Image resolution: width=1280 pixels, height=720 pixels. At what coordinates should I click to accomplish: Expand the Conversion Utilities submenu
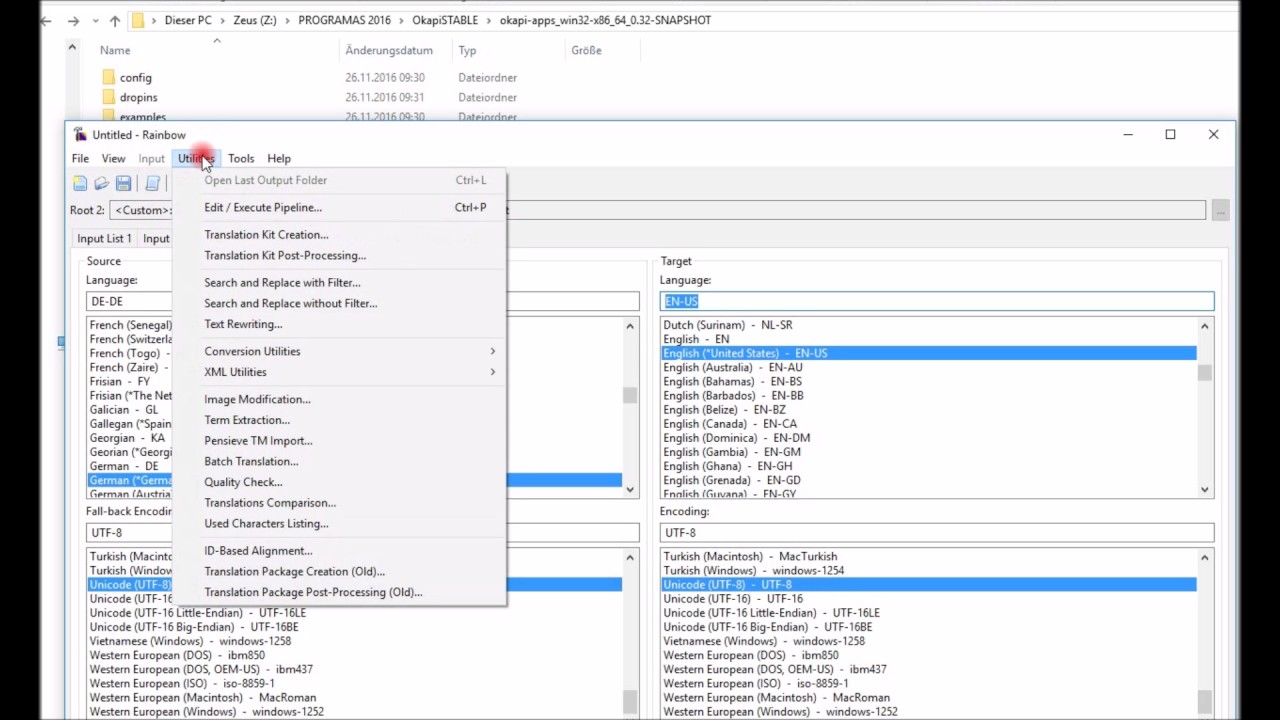coord(340,351)
